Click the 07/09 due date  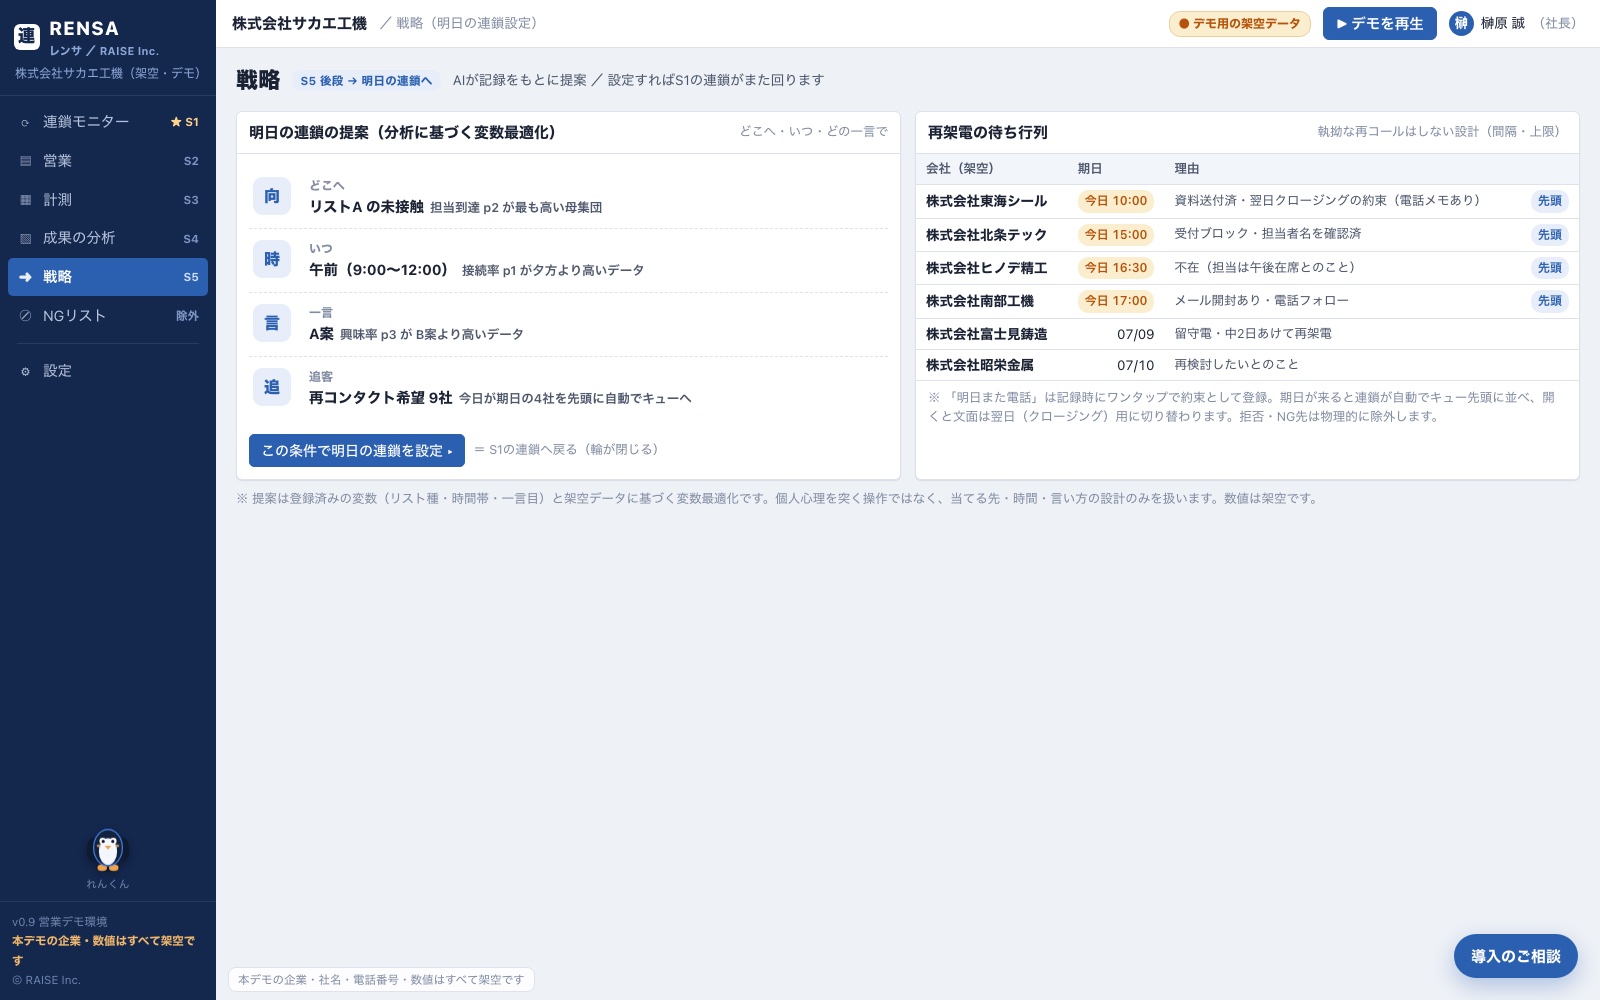[x=1135, y=334]
